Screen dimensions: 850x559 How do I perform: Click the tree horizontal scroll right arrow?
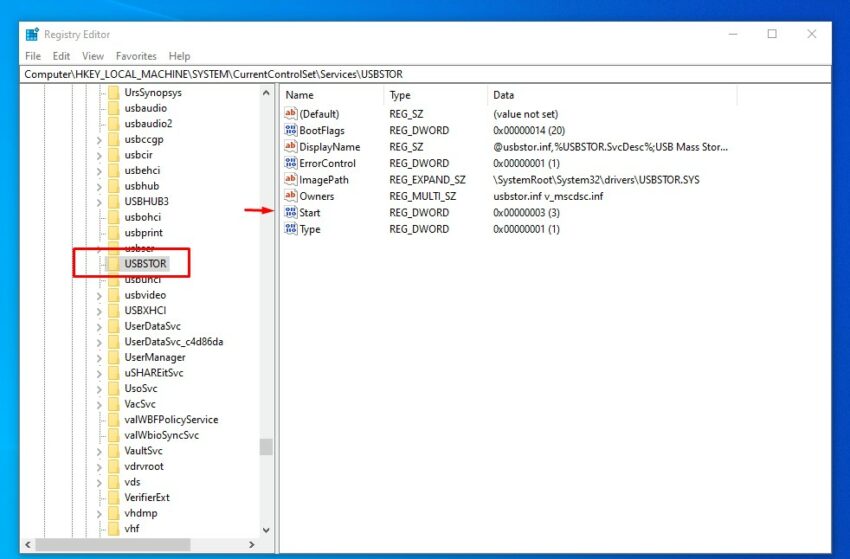coord(252,544)
